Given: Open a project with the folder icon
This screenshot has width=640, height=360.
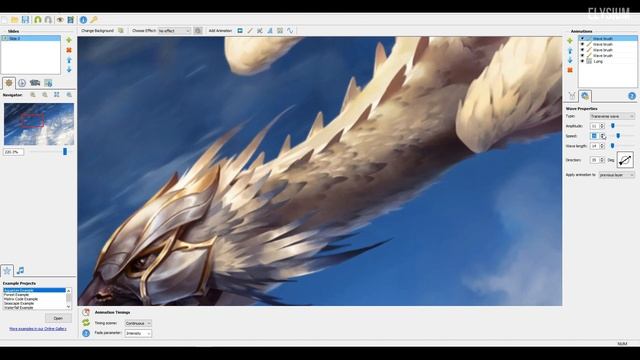Looking at the screenshot, I should tap(15, 20).
